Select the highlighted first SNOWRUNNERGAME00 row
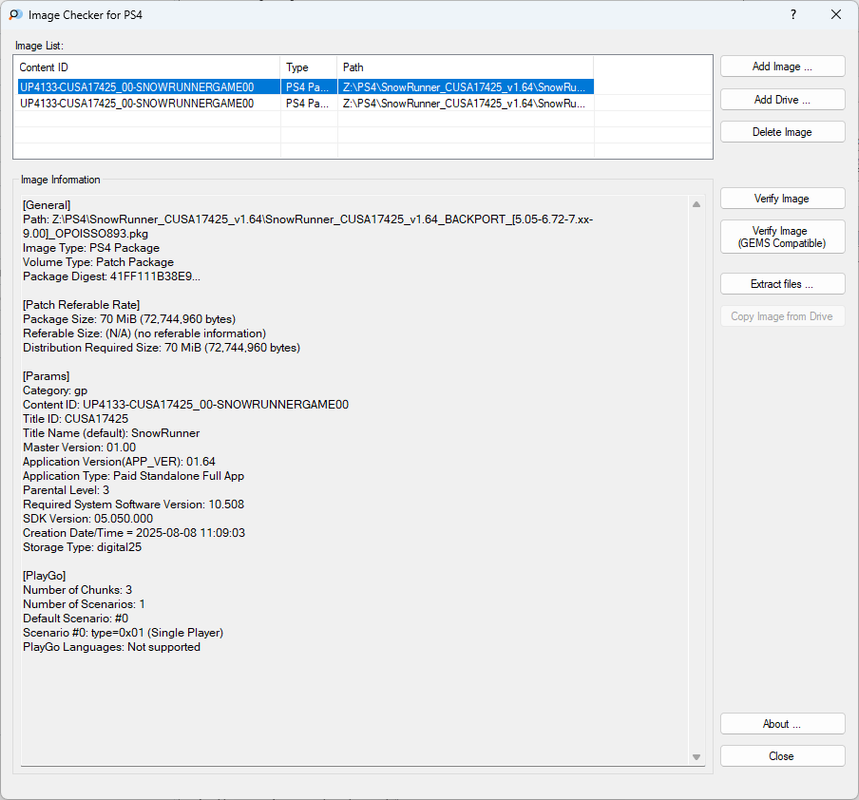 click(x=306, y=87)
